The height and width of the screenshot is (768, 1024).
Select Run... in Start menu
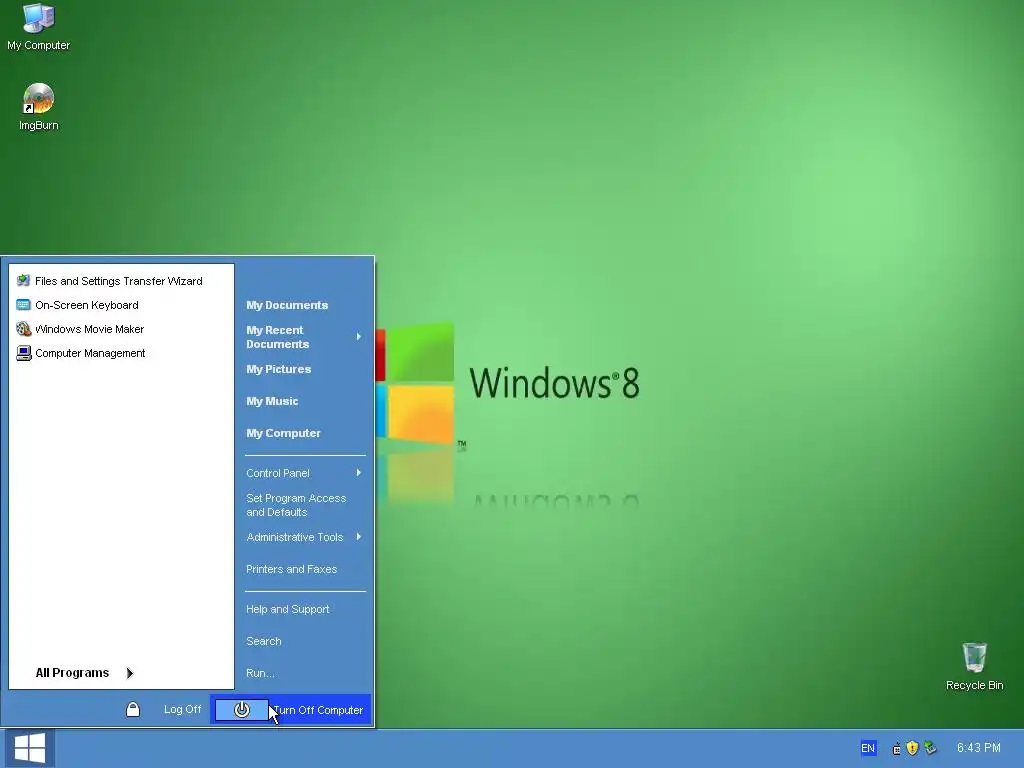(260, 673)
